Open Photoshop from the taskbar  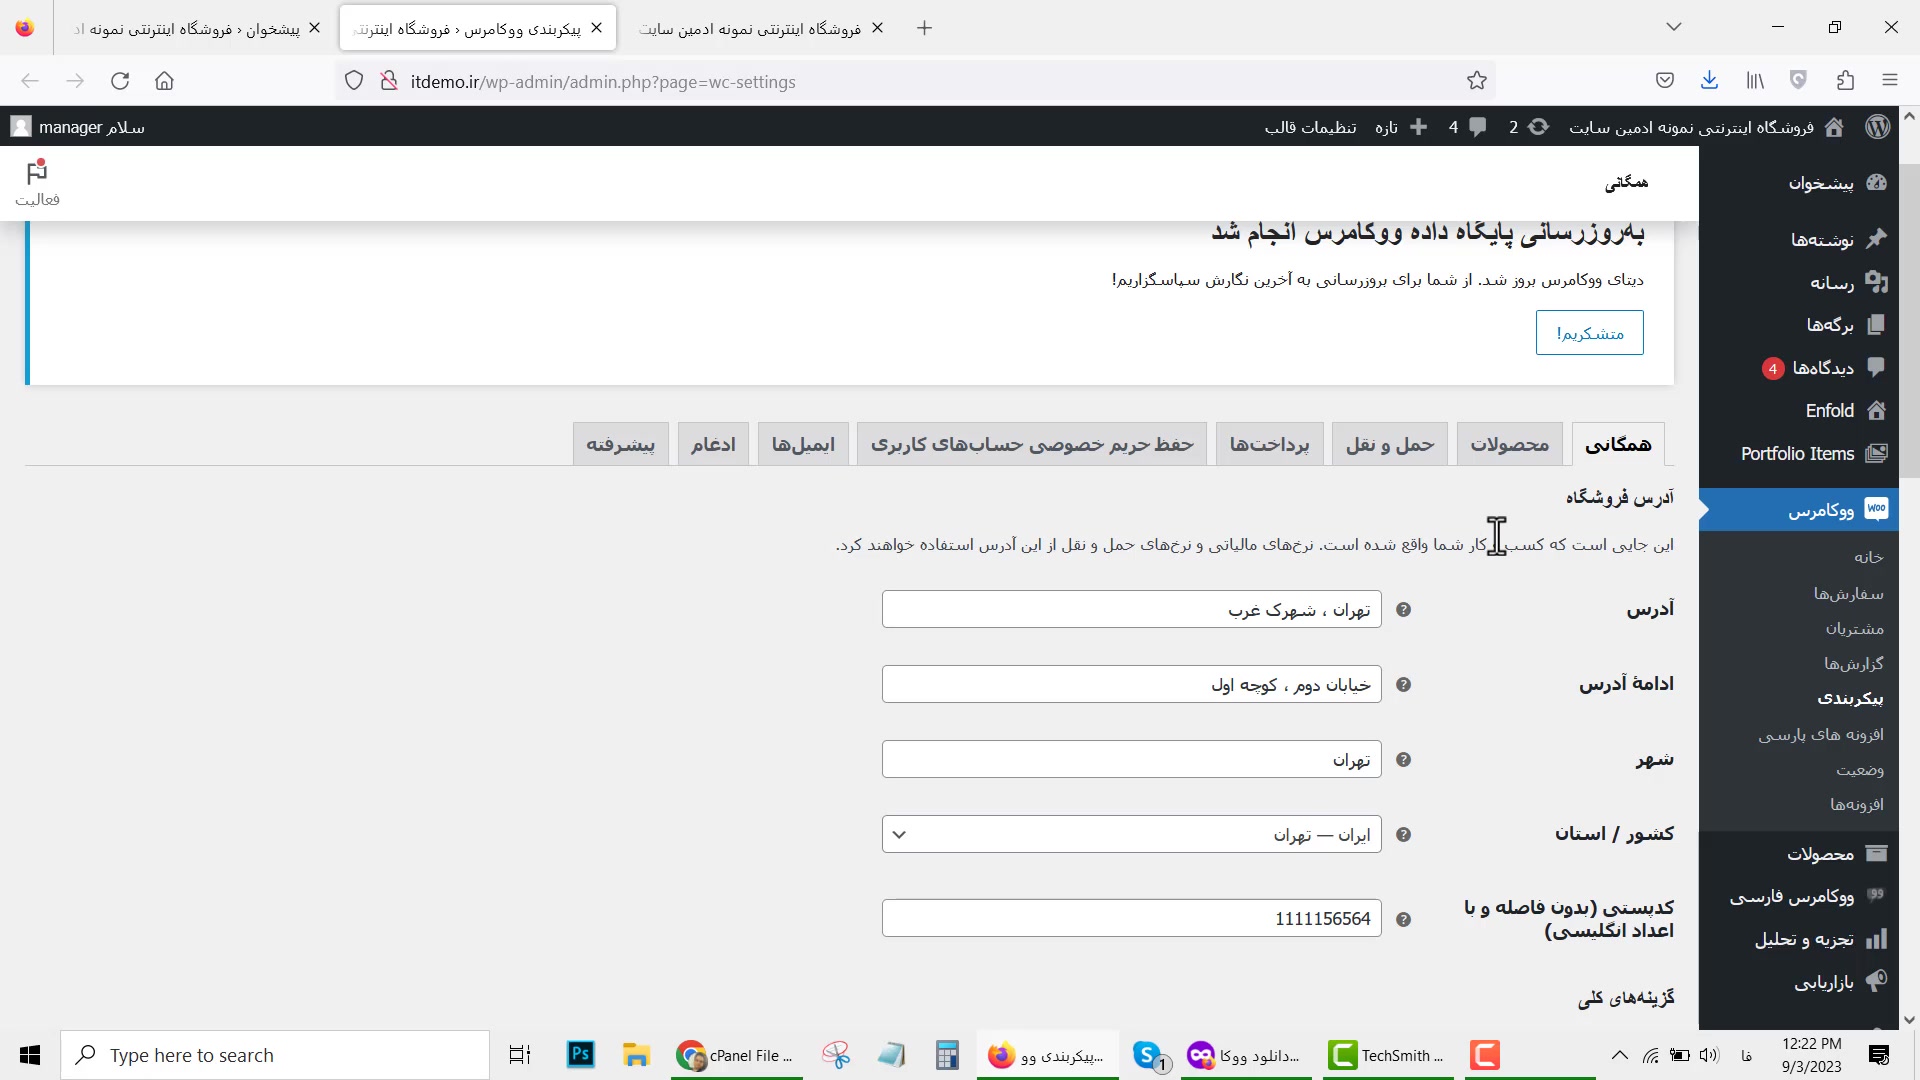point(580,1055)
